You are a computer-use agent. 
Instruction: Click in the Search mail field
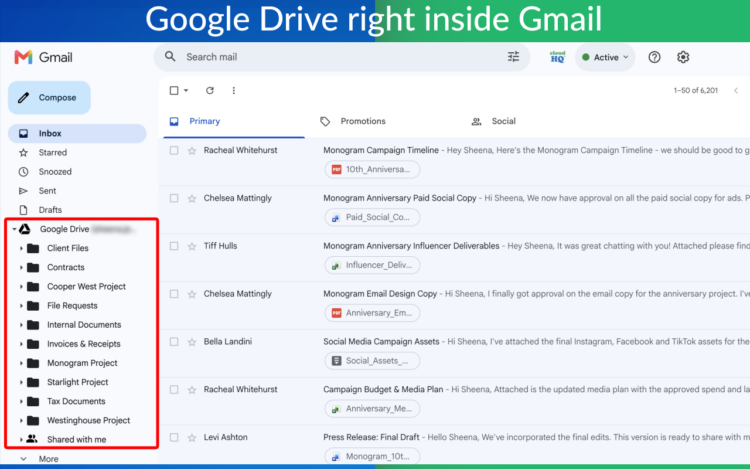[342, 57]
